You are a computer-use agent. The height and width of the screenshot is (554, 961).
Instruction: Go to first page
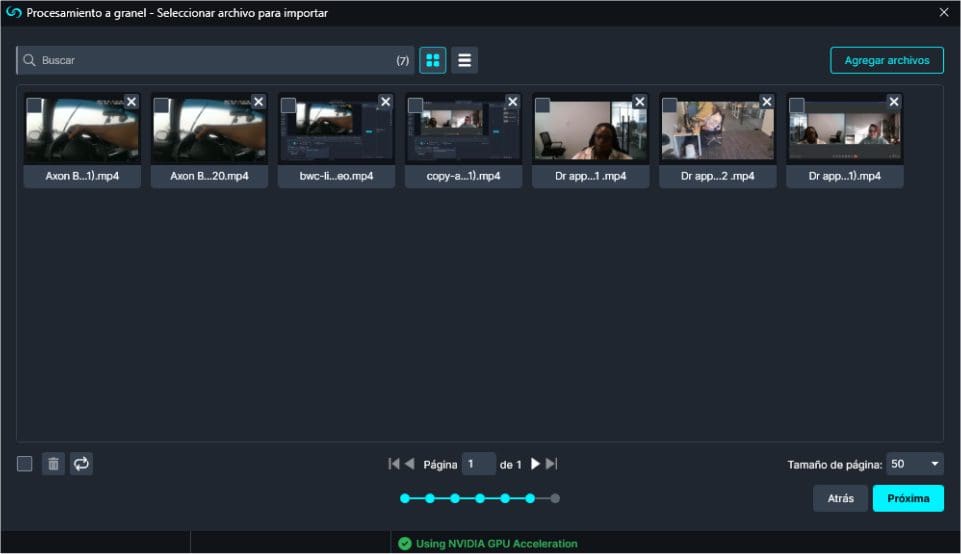[394, 464]
